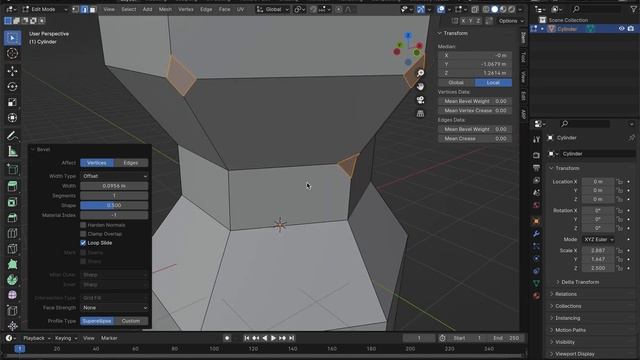Screen dimensions: 640x360
Task: Switch to face select mode
Action: (93, 9)
